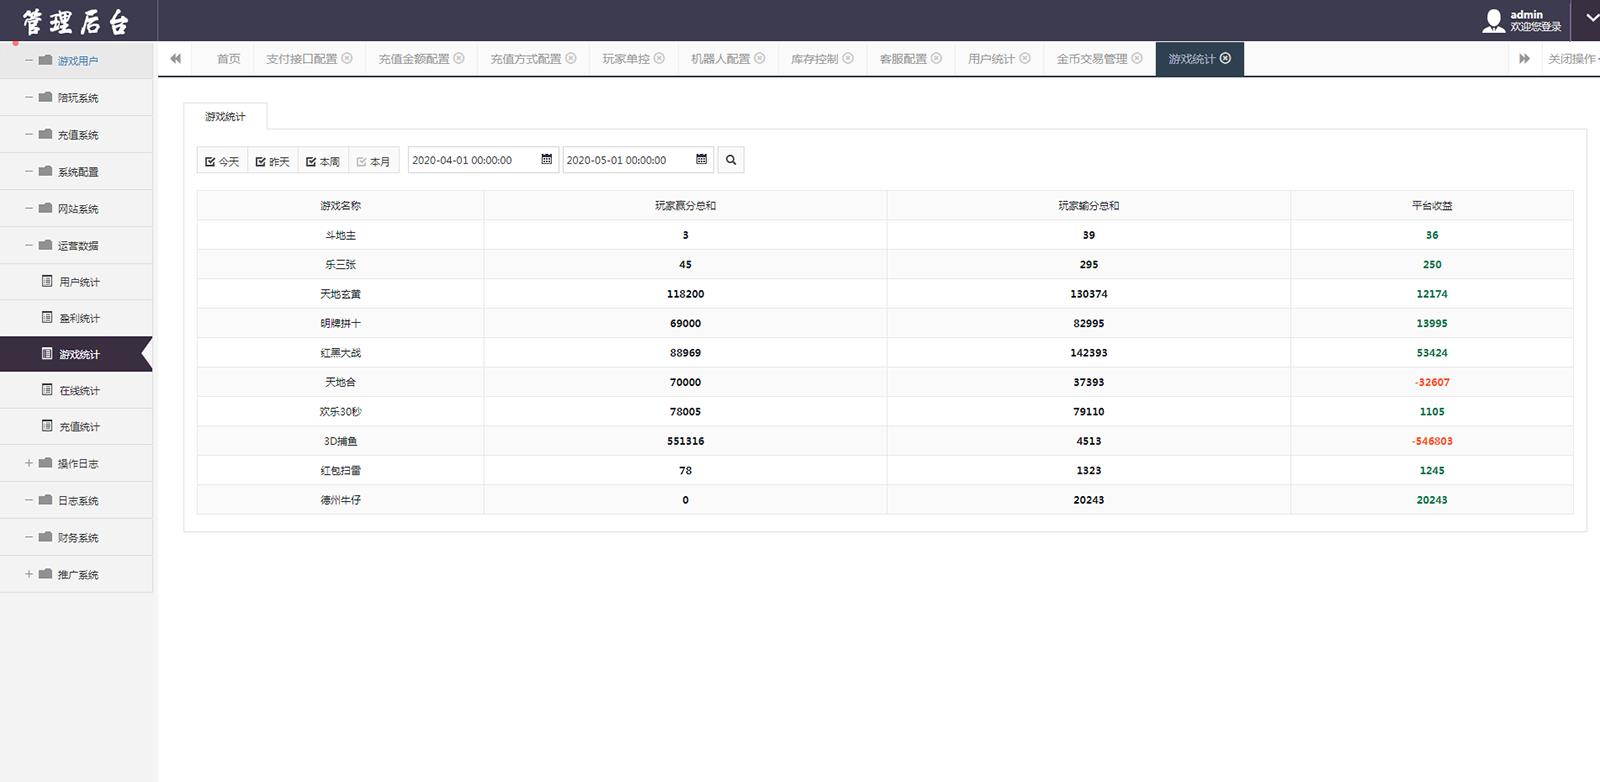Image resolution: width=1600 pixels, height=782 pixels.
Task: Toggle the 本周 quick filter
Action: click(323, 161)
